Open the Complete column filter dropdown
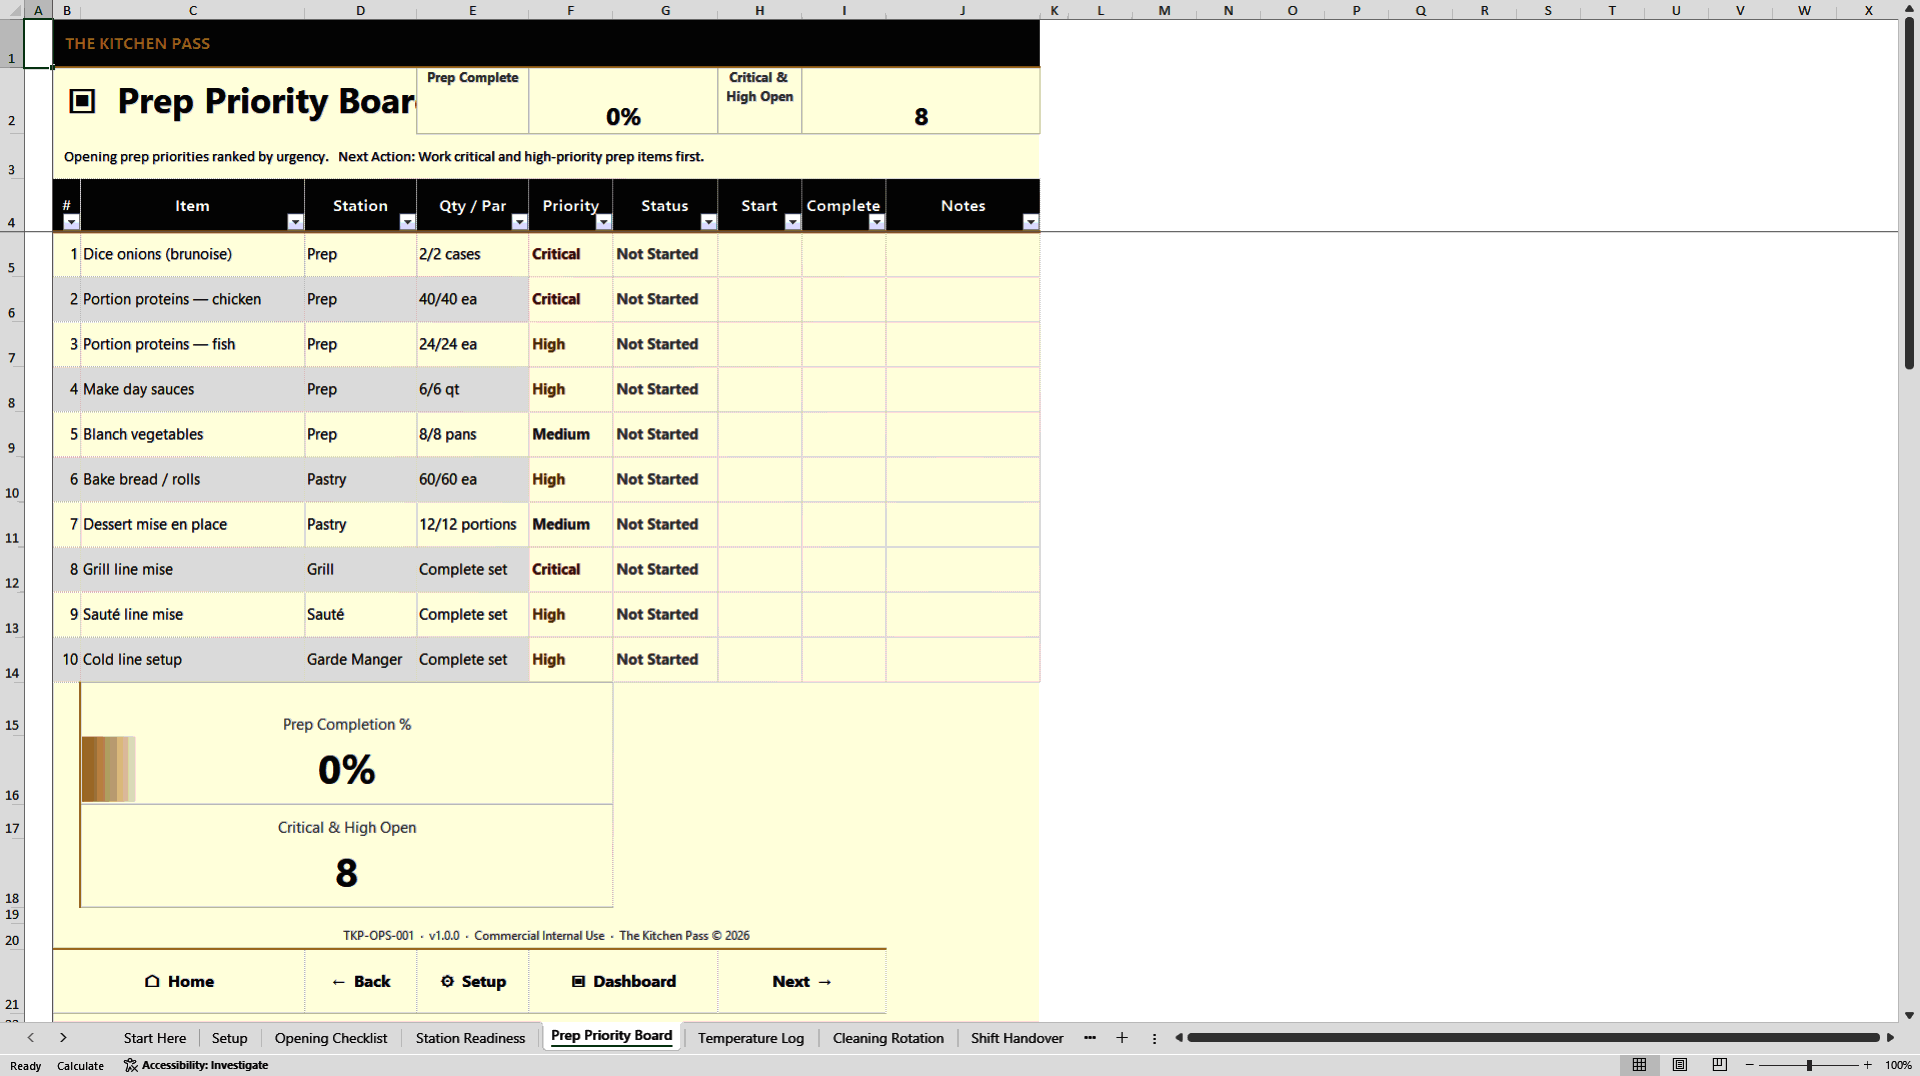Screen dimensions: 1920x1076 point(876,222)
